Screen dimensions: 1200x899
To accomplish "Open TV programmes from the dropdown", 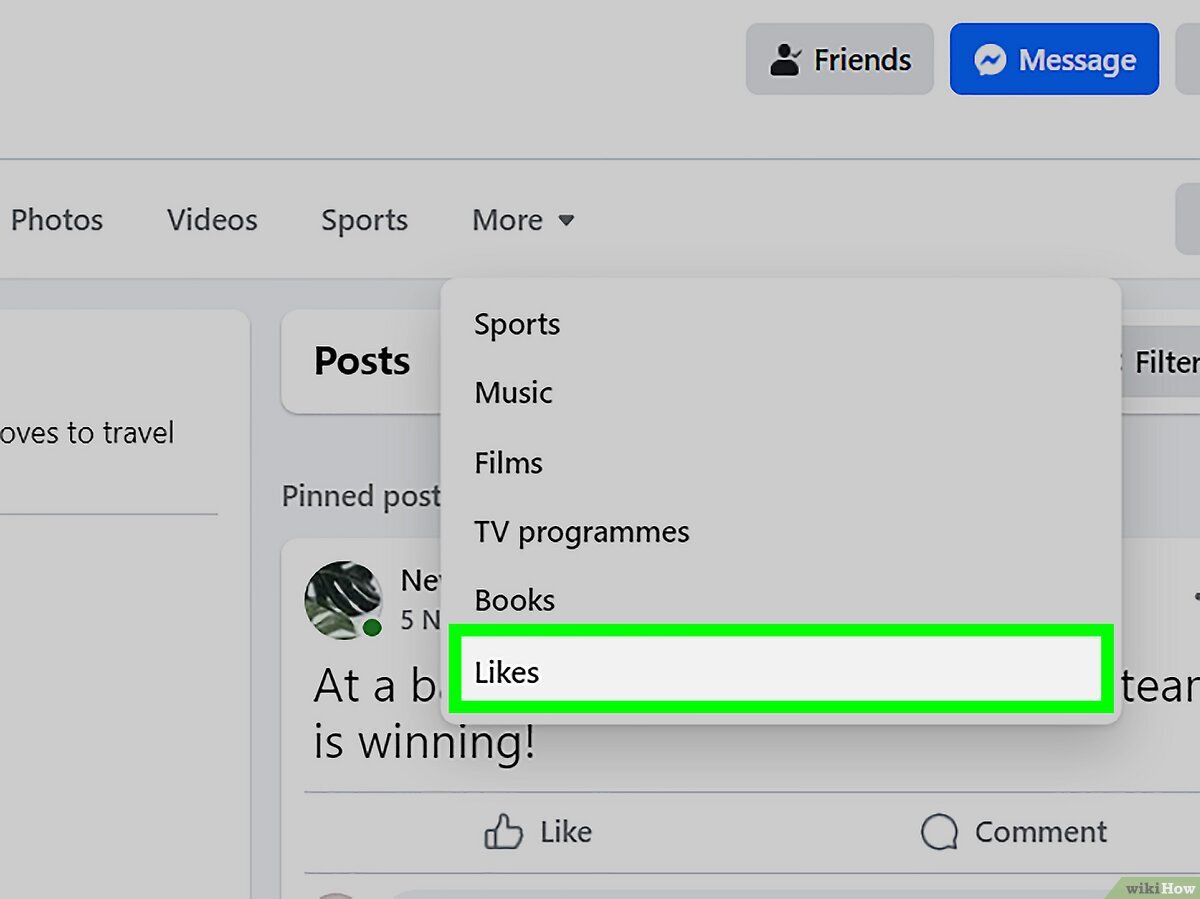I will [x=582, y=532].
